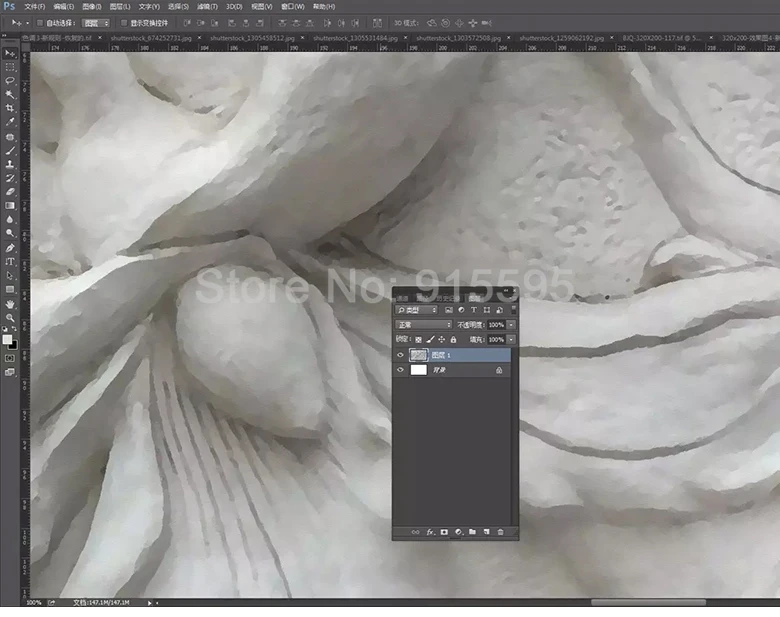The height and width of the screenshot is (617, 780).
Task: Open the 正常 blend mode dropdown
Action: [x=423, y=324]
